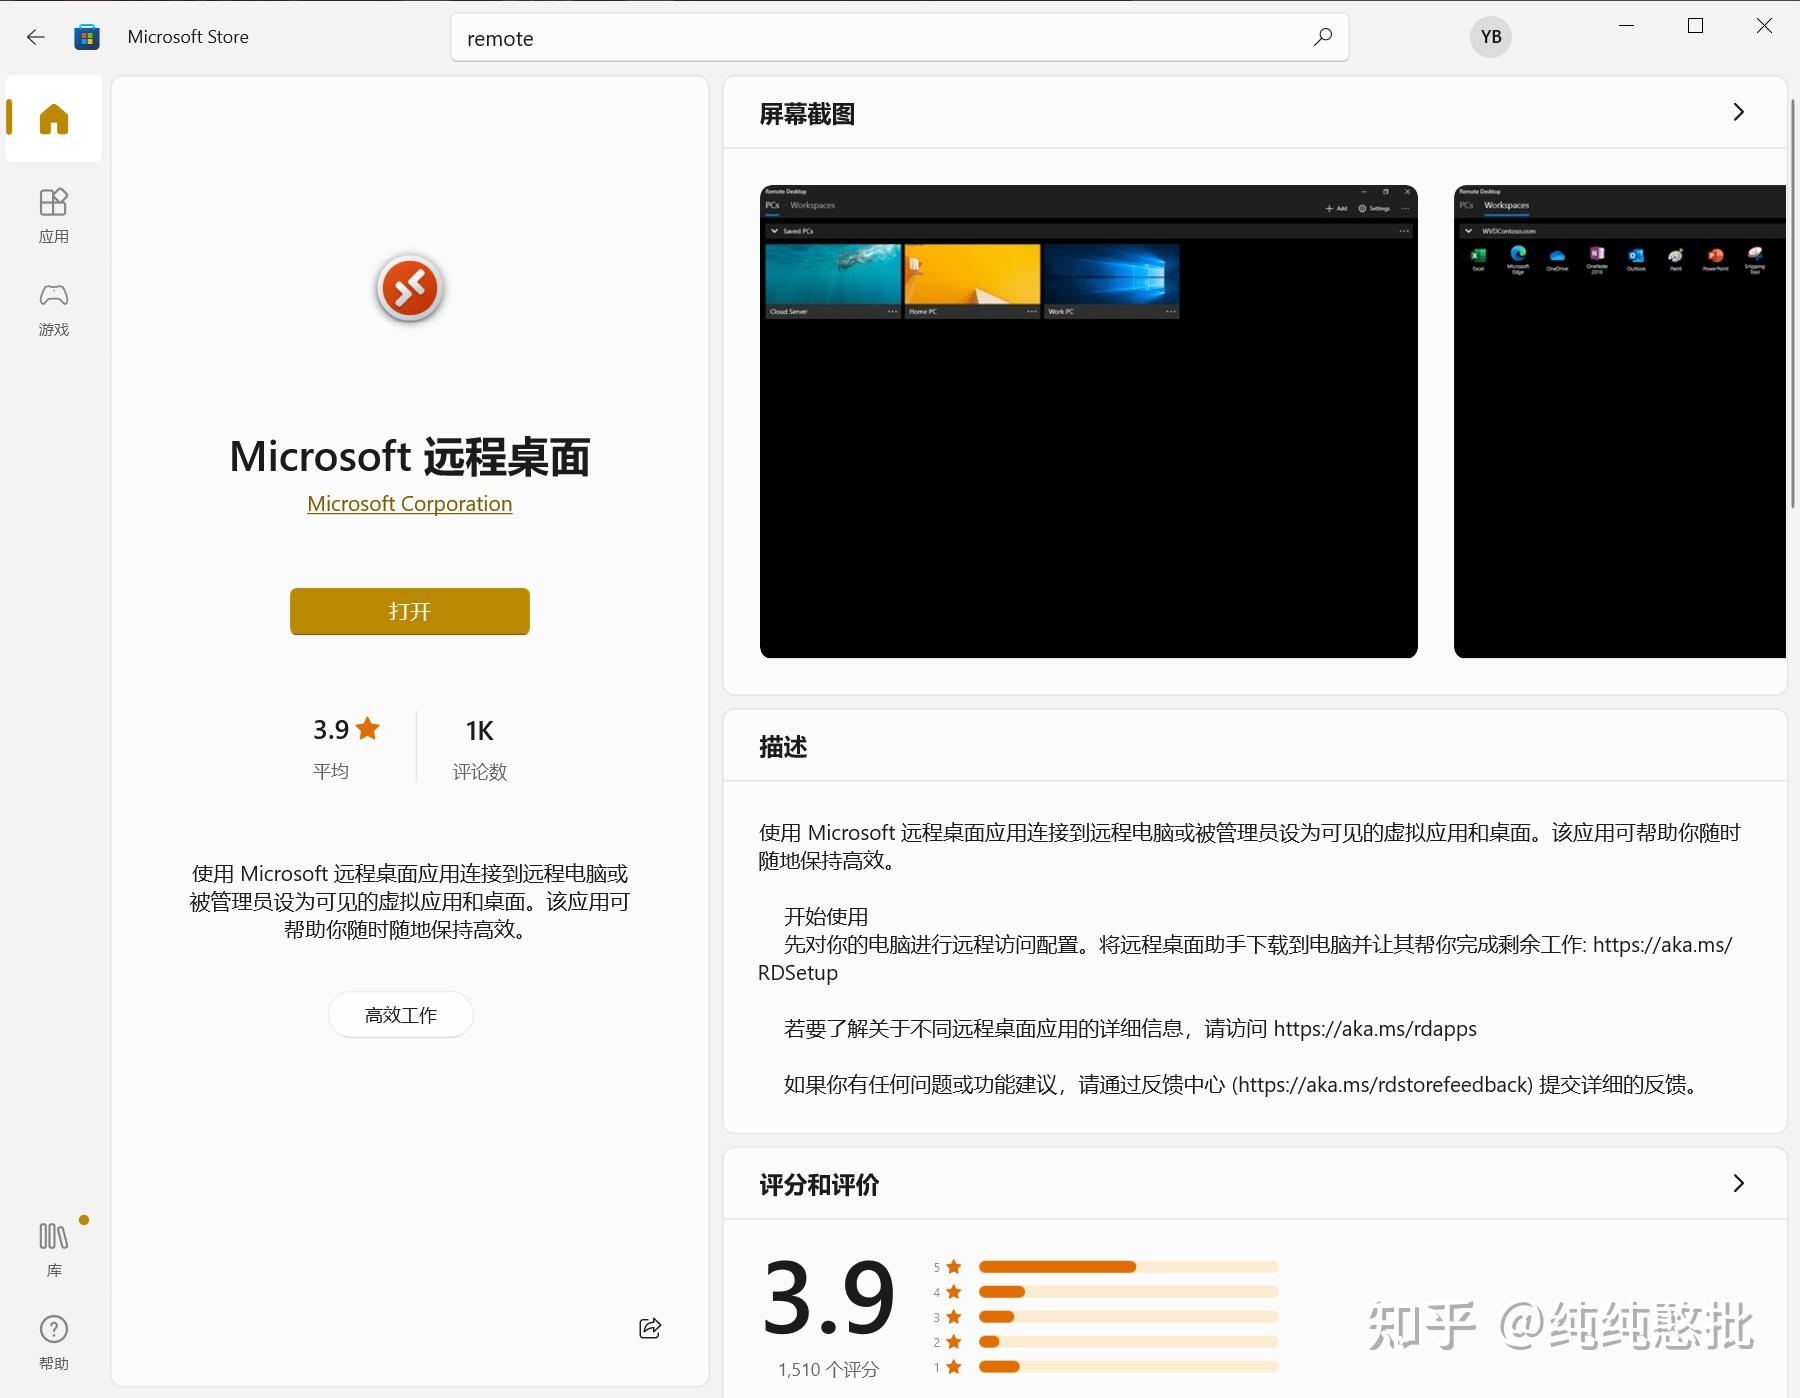Expand 屏幕截图 with the right chevron

[1738, 112]
